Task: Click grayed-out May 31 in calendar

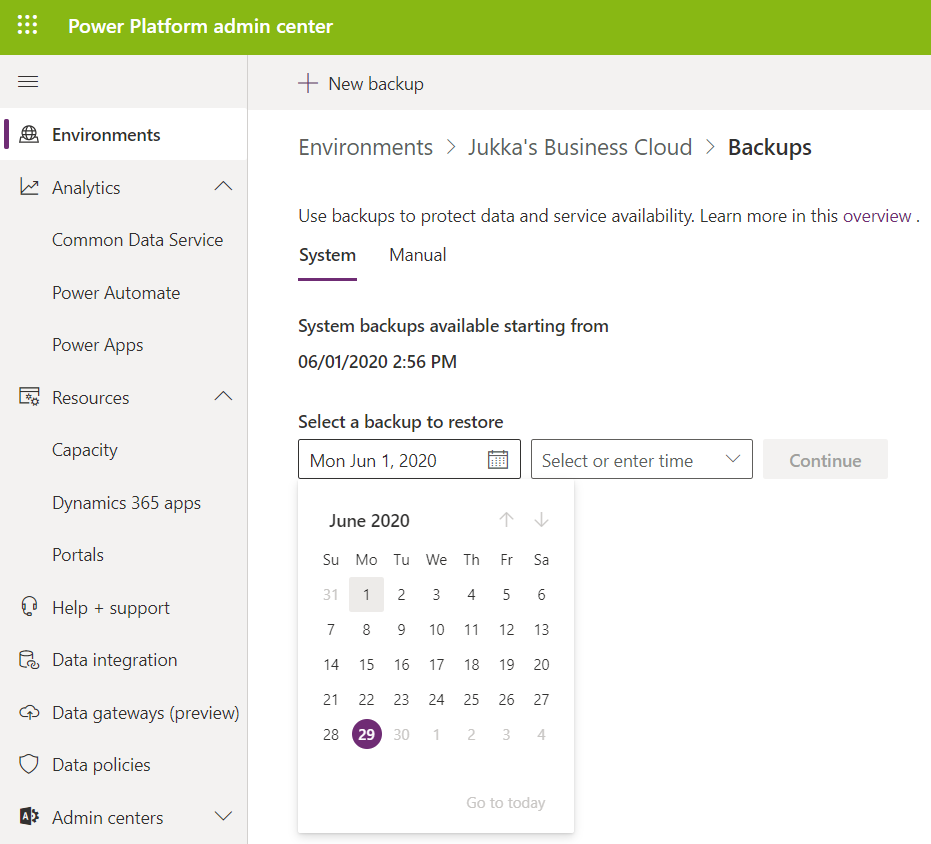Action: pyautogui.click(x=331, y=594)
